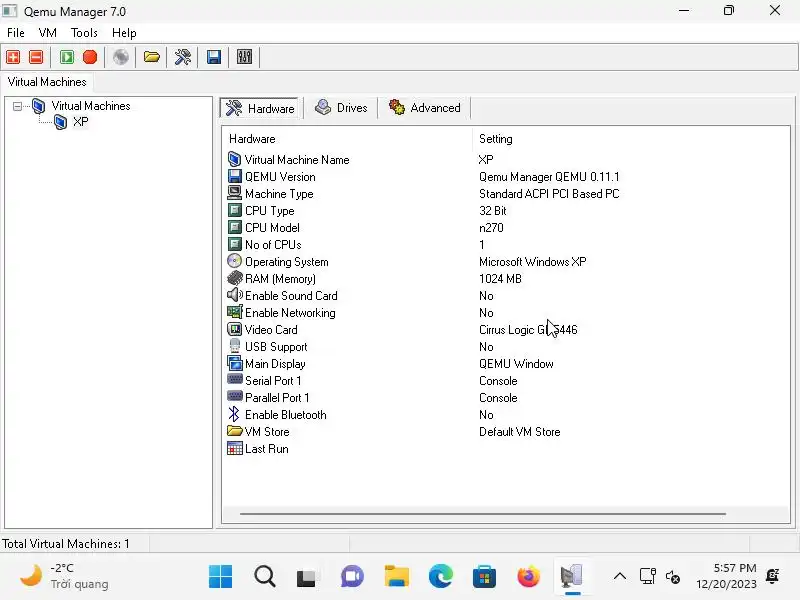
Task: Click the CPU Type chip icon
Action: pyautogui.click(x=234, y=210)
